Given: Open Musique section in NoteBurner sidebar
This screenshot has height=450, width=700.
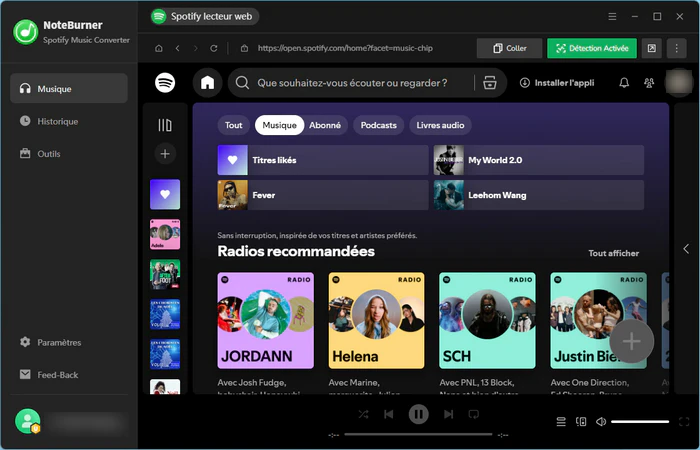Looking at the screenshot, I should 69,89.
